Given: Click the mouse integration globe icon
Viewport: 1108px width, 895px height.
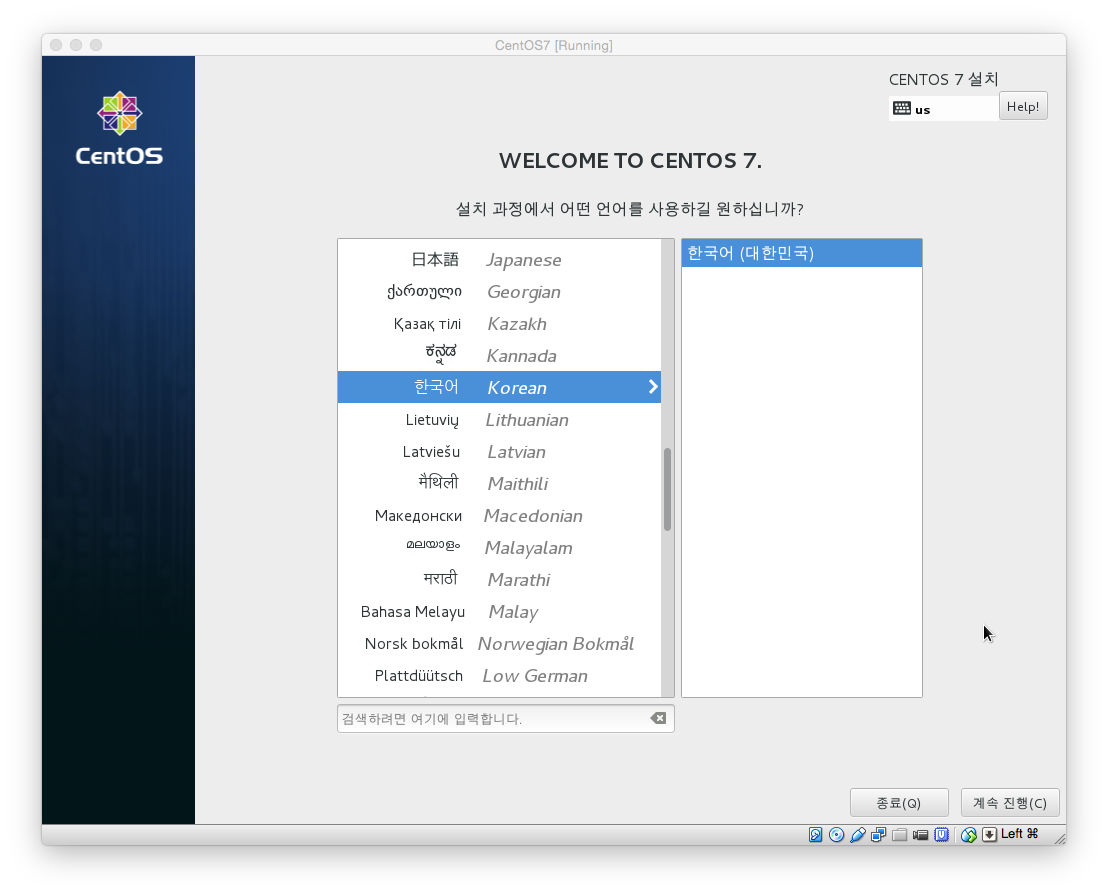Looking at the screenshot, I should click(x=969, y=834).
